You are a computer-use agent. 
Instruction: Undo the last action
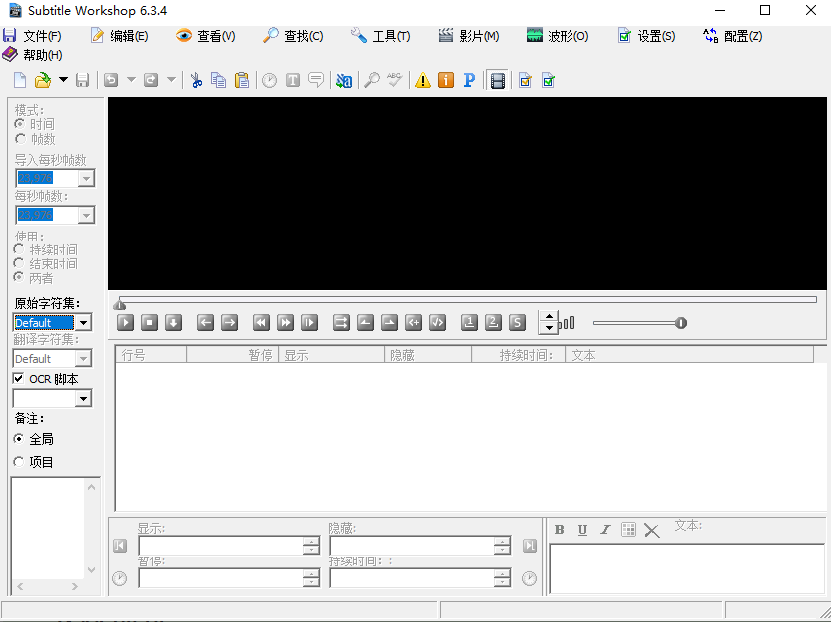point(110,80)
